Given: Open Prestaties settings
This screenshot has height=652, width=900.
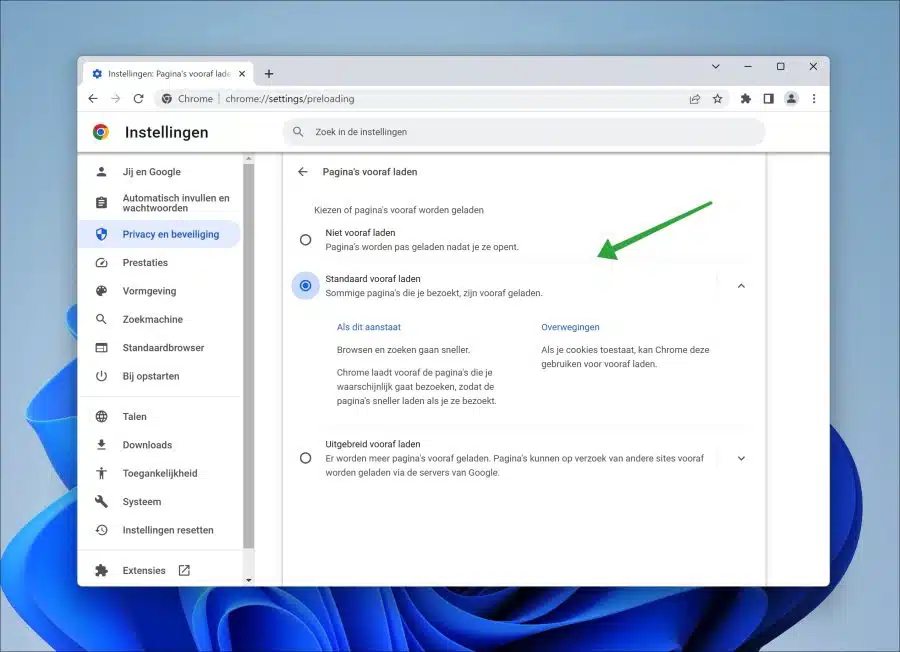Looking at the screenshot, I should coord(159,262).
